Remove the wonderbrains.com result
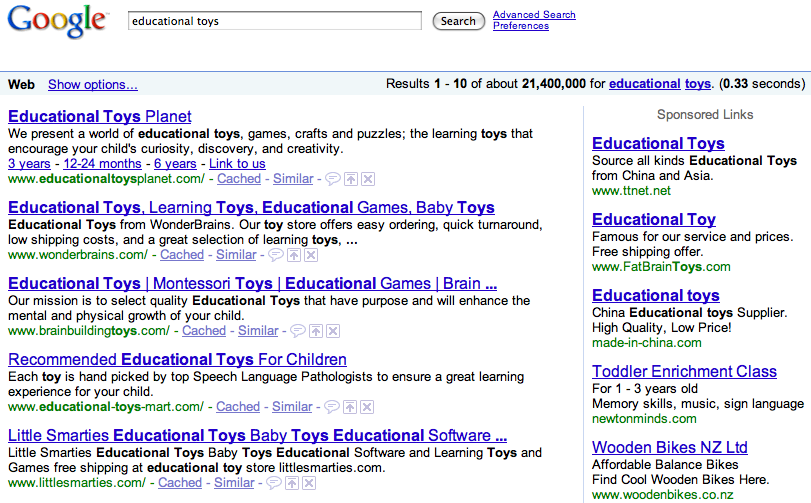 pos(311,255)
